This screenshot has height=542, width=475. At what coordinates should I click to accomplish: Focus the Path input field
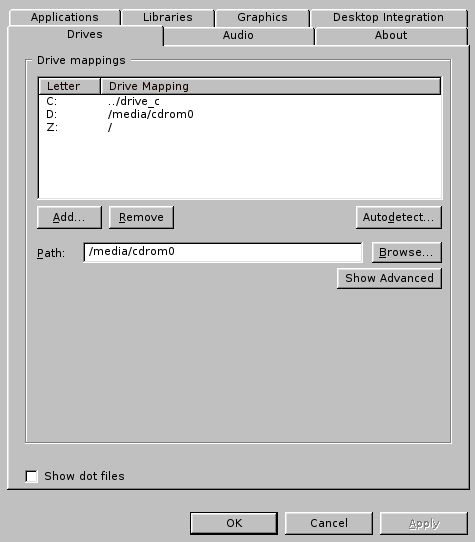(x=223, y=252)
